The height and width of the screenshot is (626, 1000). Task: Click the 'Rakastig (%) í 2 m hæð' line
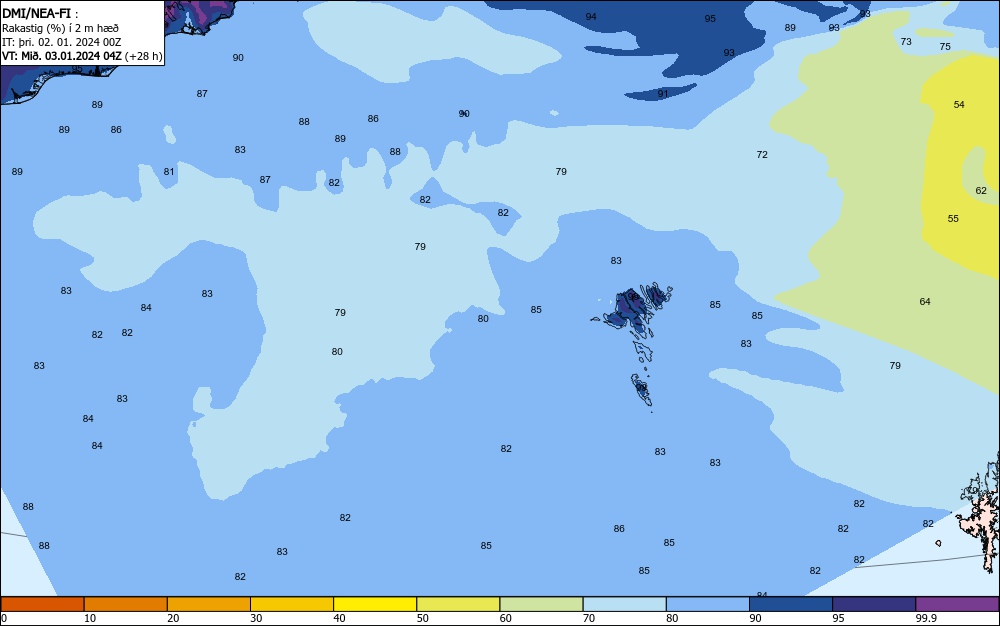coord(61,28)
